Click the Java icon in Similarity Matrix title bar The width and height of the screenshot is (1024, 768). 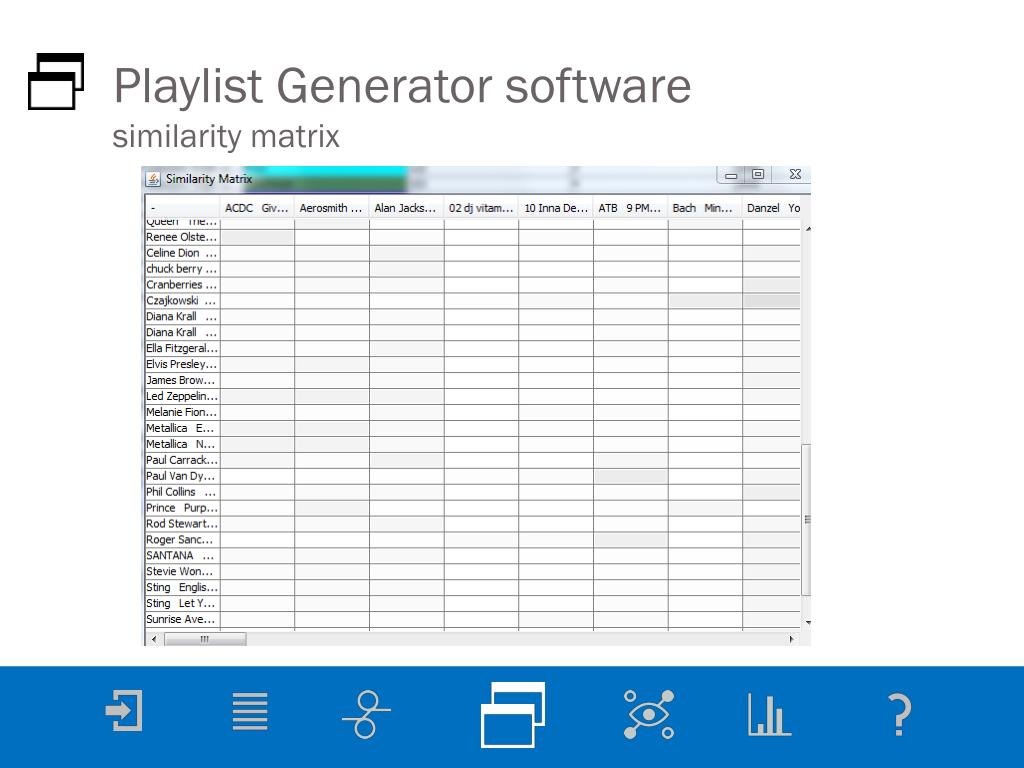pyautogui.click(x=153, y=179)
